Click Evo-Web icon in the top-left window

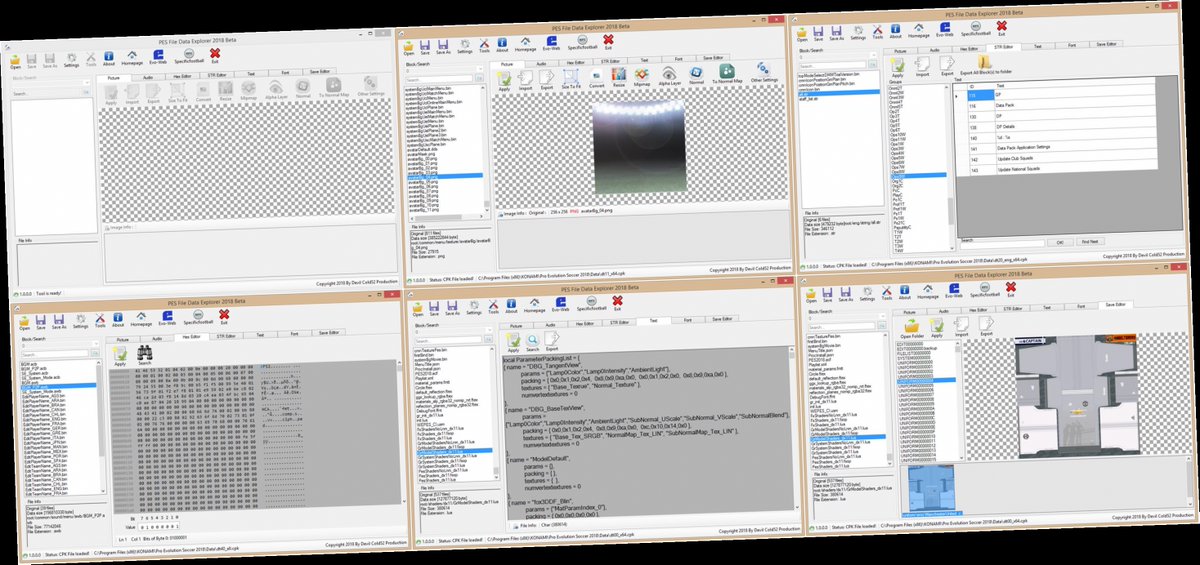(158, 57)
